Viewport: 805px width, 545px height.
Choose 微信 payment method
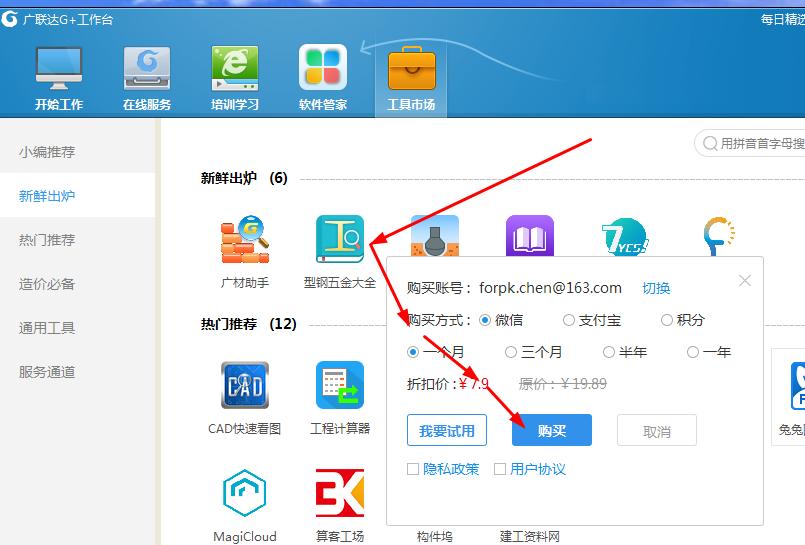pos(485,320)
